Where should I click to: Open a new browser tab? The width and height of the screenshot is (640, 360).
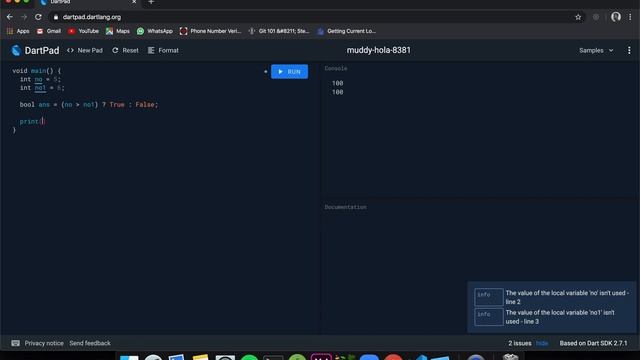(x=151, y=2)
